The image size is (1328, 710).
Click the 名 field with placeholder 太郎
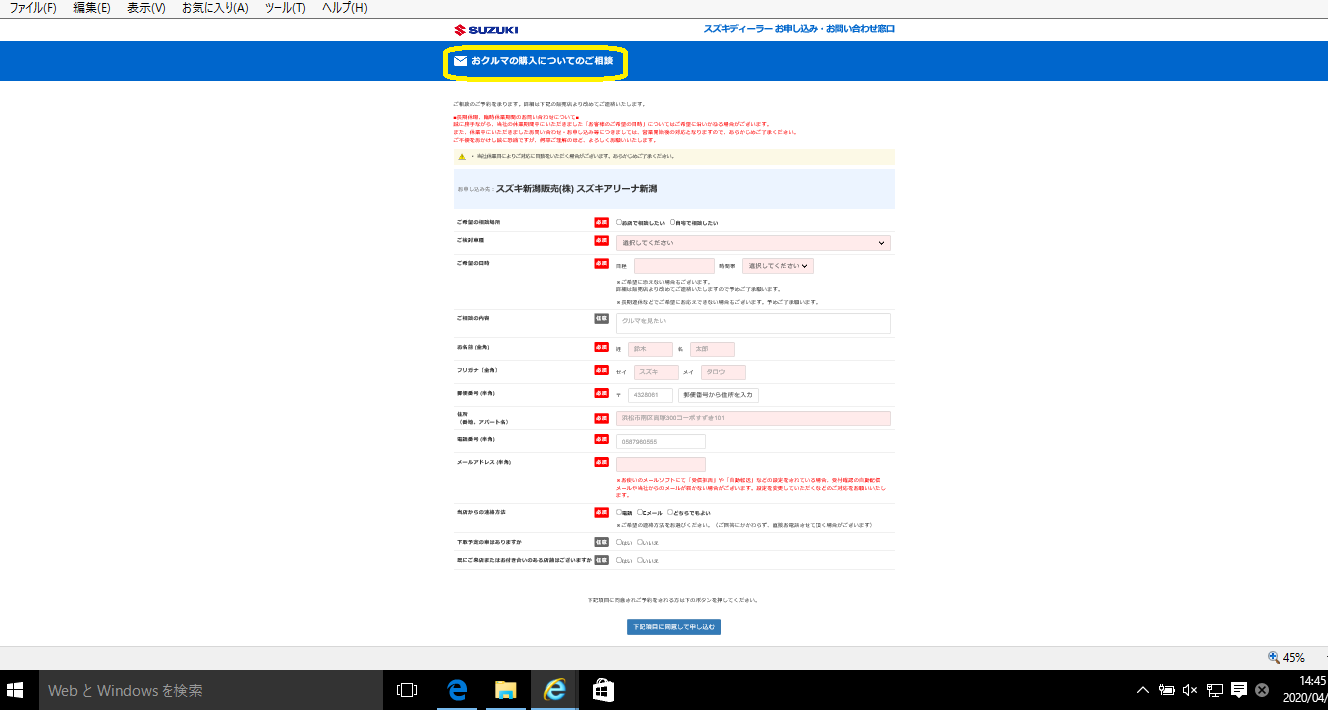pos(712,349)
